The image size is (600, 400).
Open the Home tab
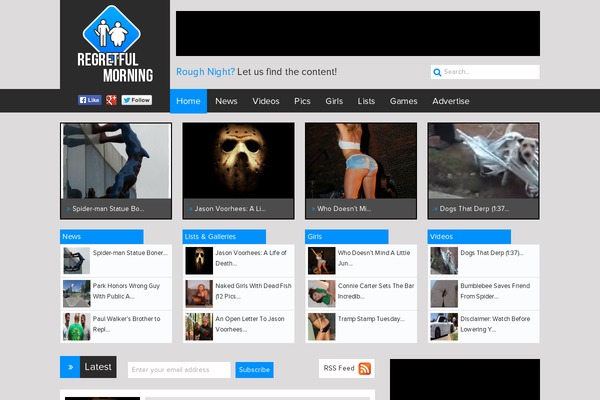tap(188, 101)
